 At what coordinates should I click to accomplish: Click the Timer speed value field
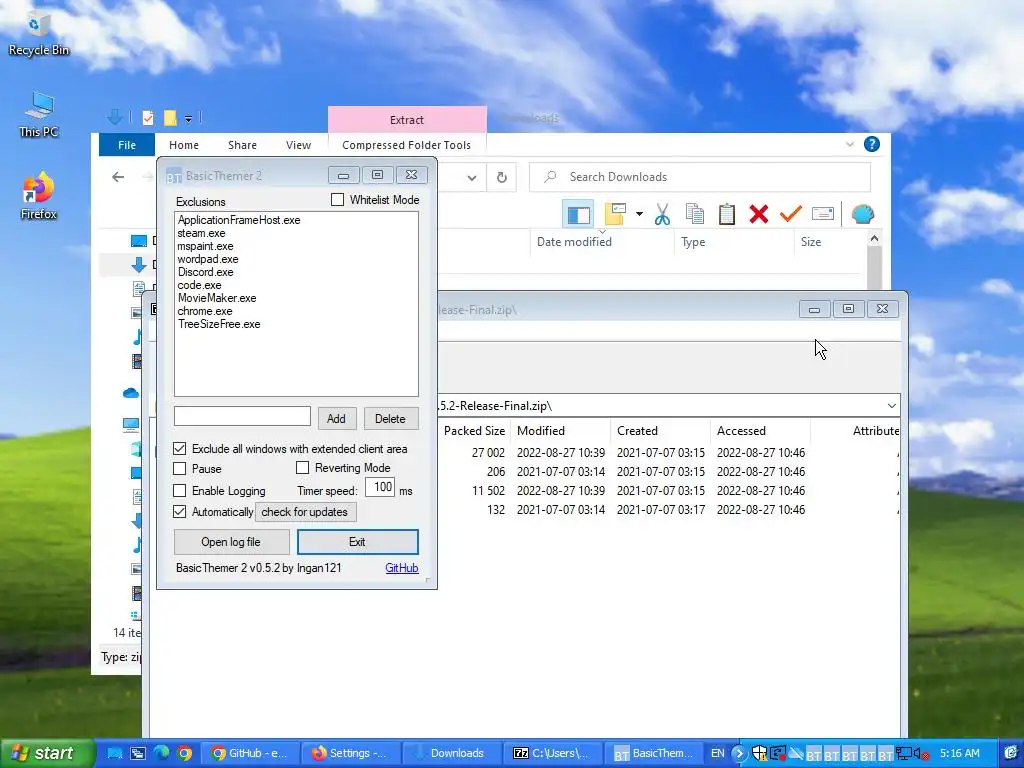379,487
